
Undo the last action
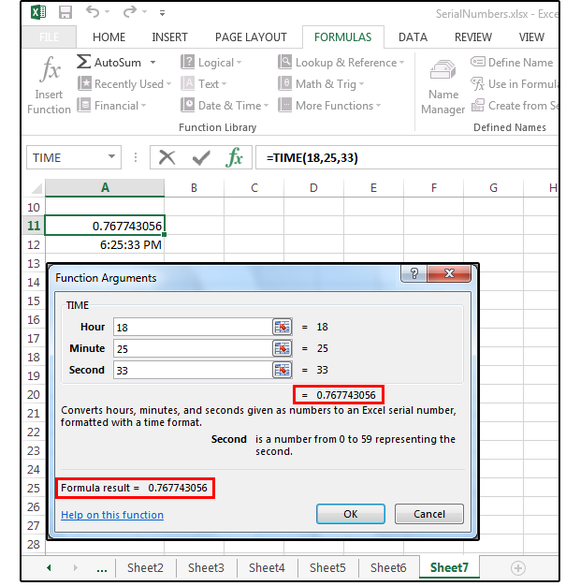coord(92,12)
